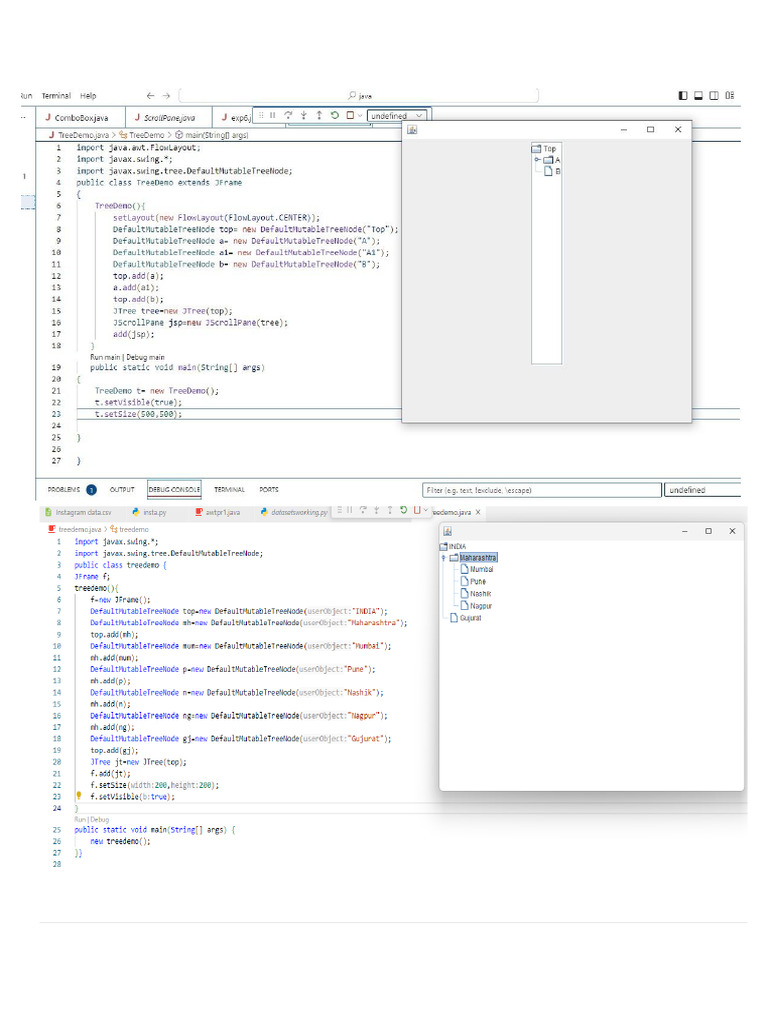Open the undefined dropdown in debug toolbar

click(398, 116)
